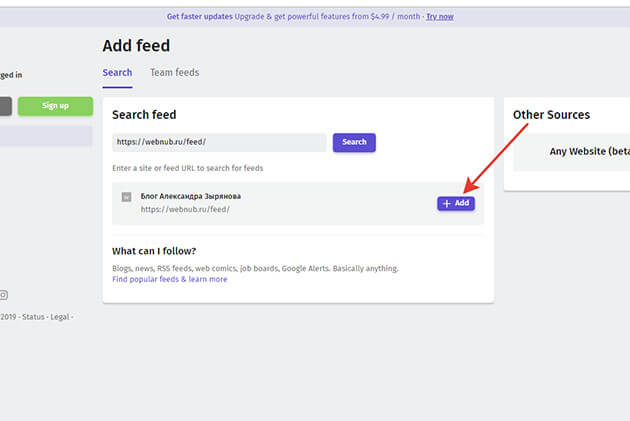The height and width of the screenshot is (421, 630).
Task: Add the Блог Александра Зырянова feed
Action: pyautogui.click(x=456, y=203)
